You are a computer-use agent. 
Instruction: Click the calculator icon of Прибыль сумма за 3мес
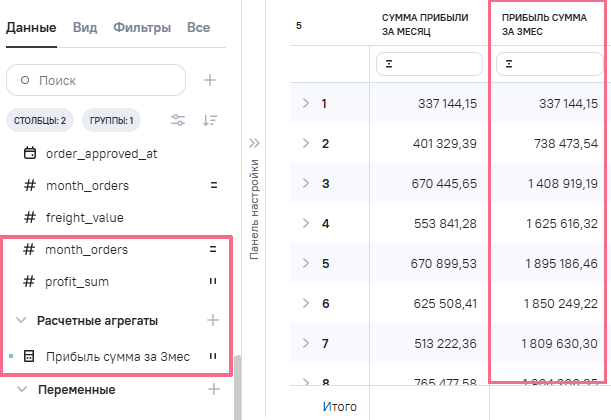coord(29,356)
